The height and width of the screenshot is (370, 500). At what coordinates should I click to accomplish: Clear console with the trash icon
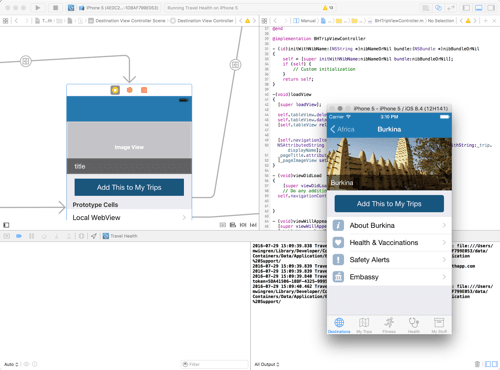pos(477,364)
